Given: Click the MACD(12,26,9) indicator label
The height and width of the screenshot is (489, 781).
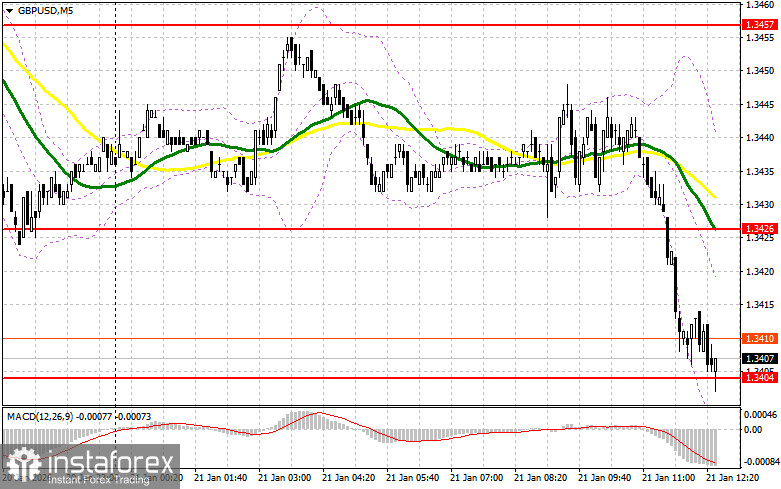Looking at the screenshot, I should (x=79, y=416).
